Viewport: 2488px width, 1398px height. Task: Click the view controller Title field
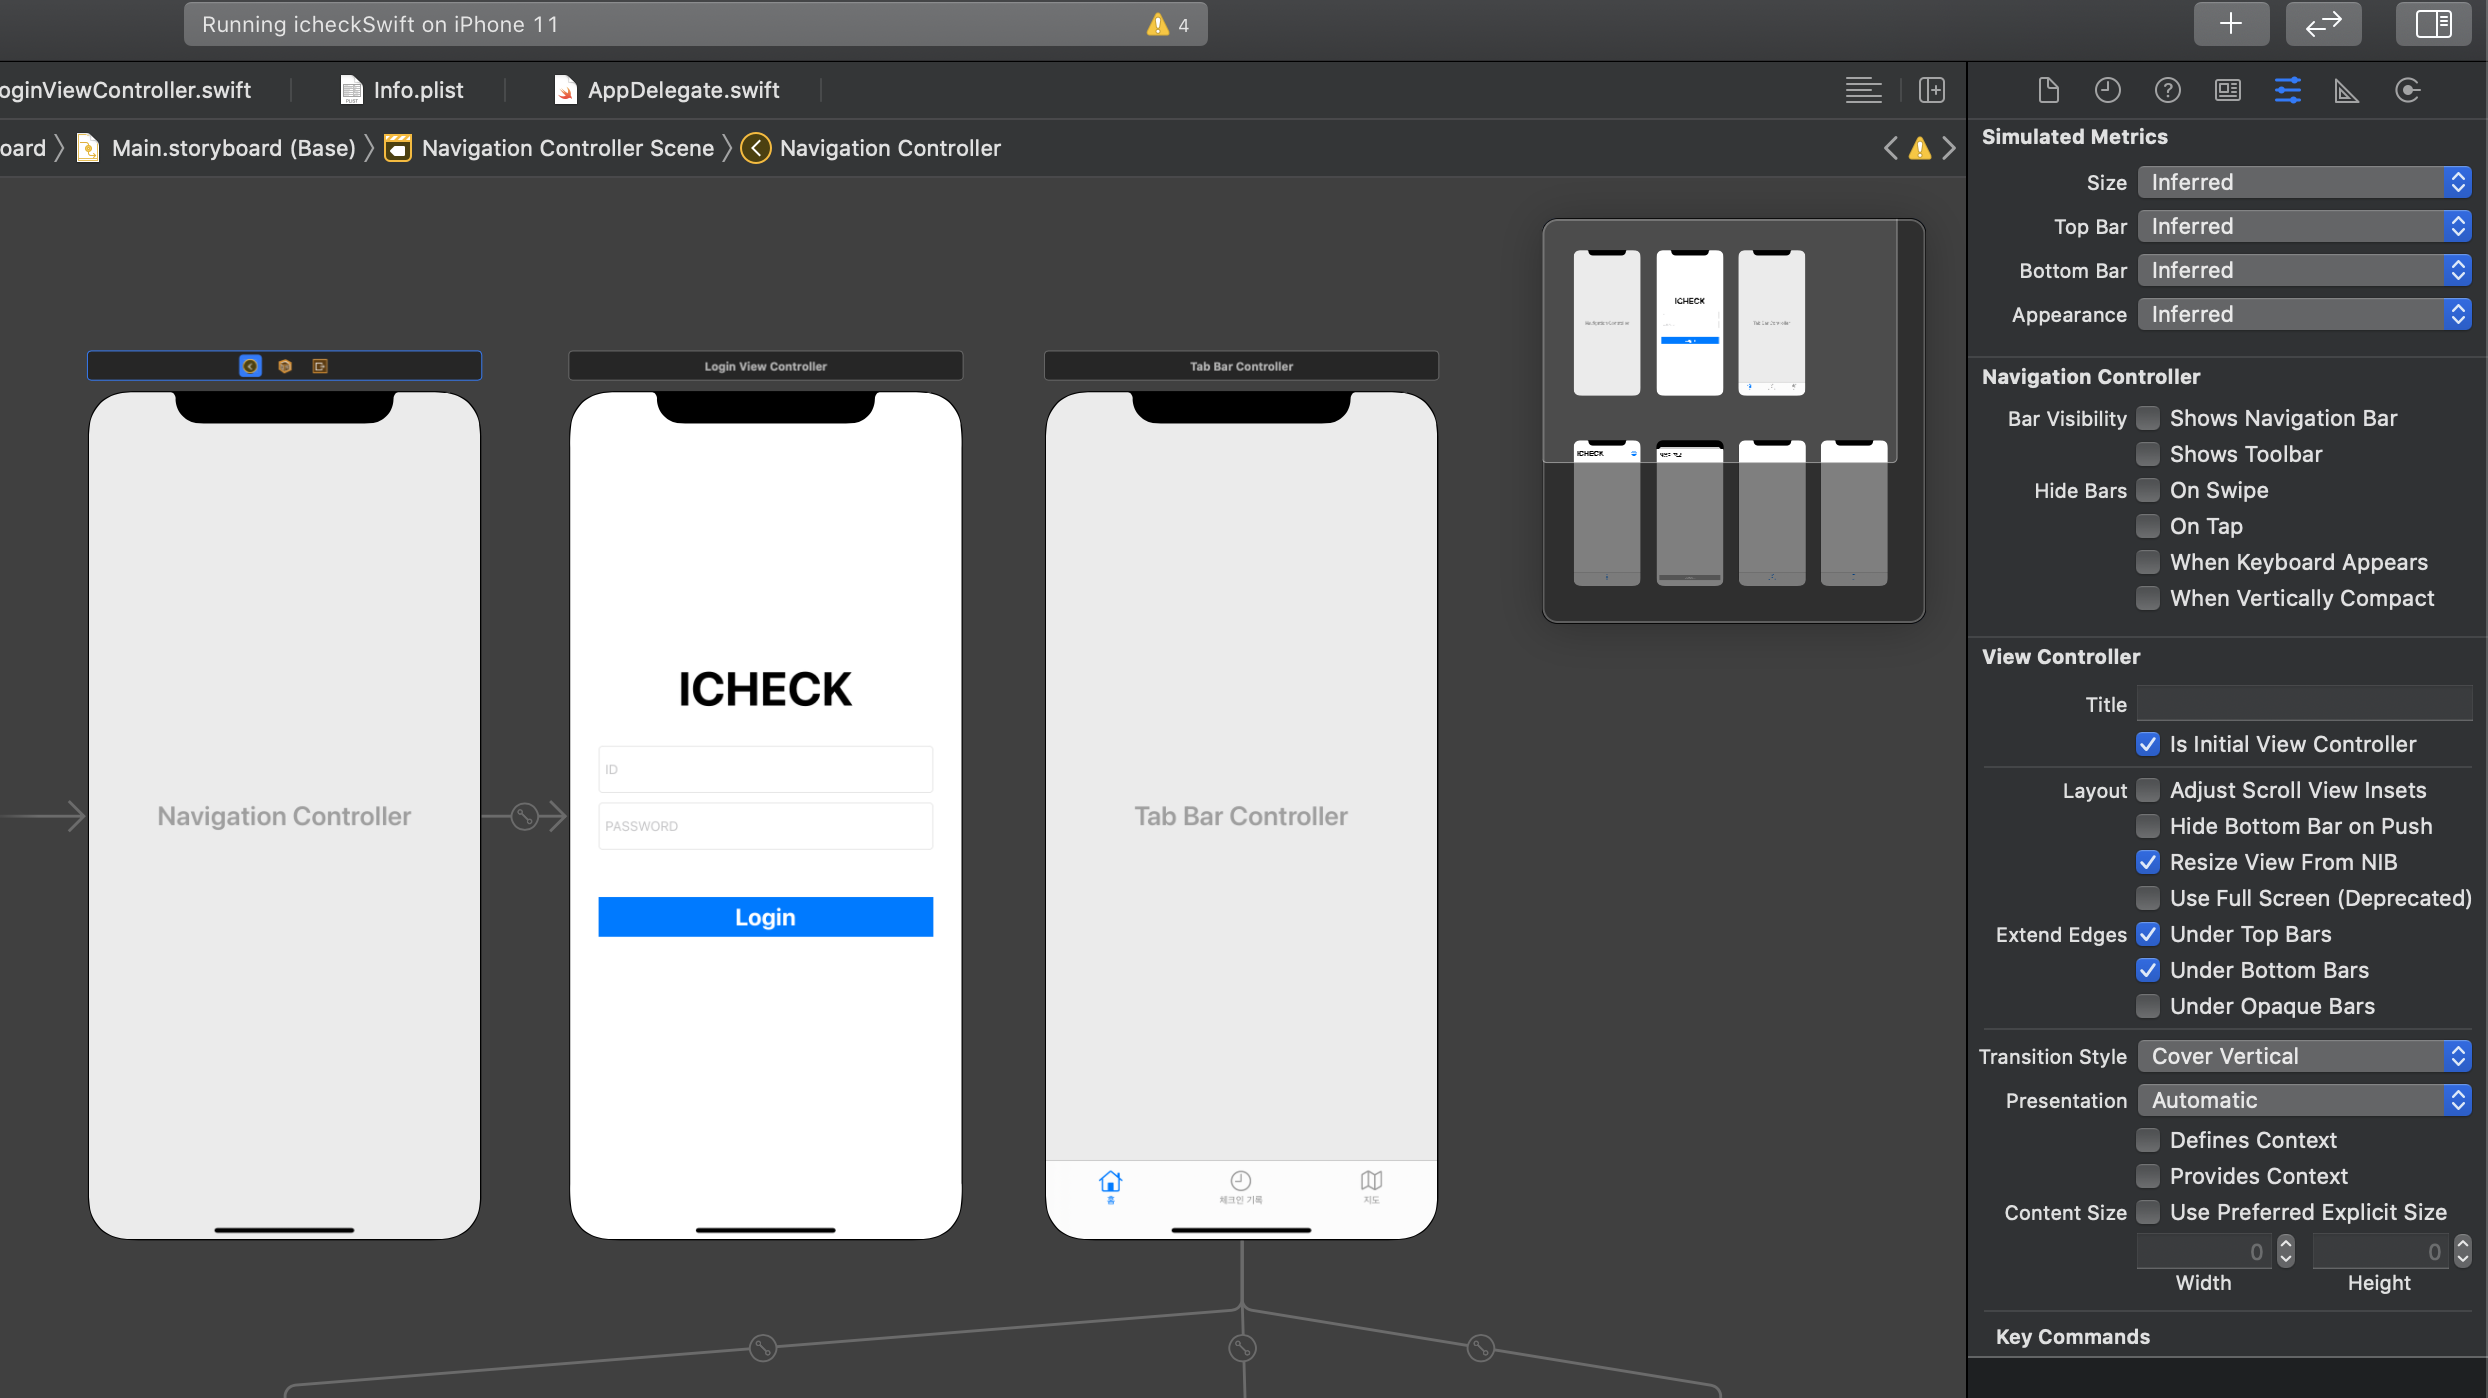2304,704
